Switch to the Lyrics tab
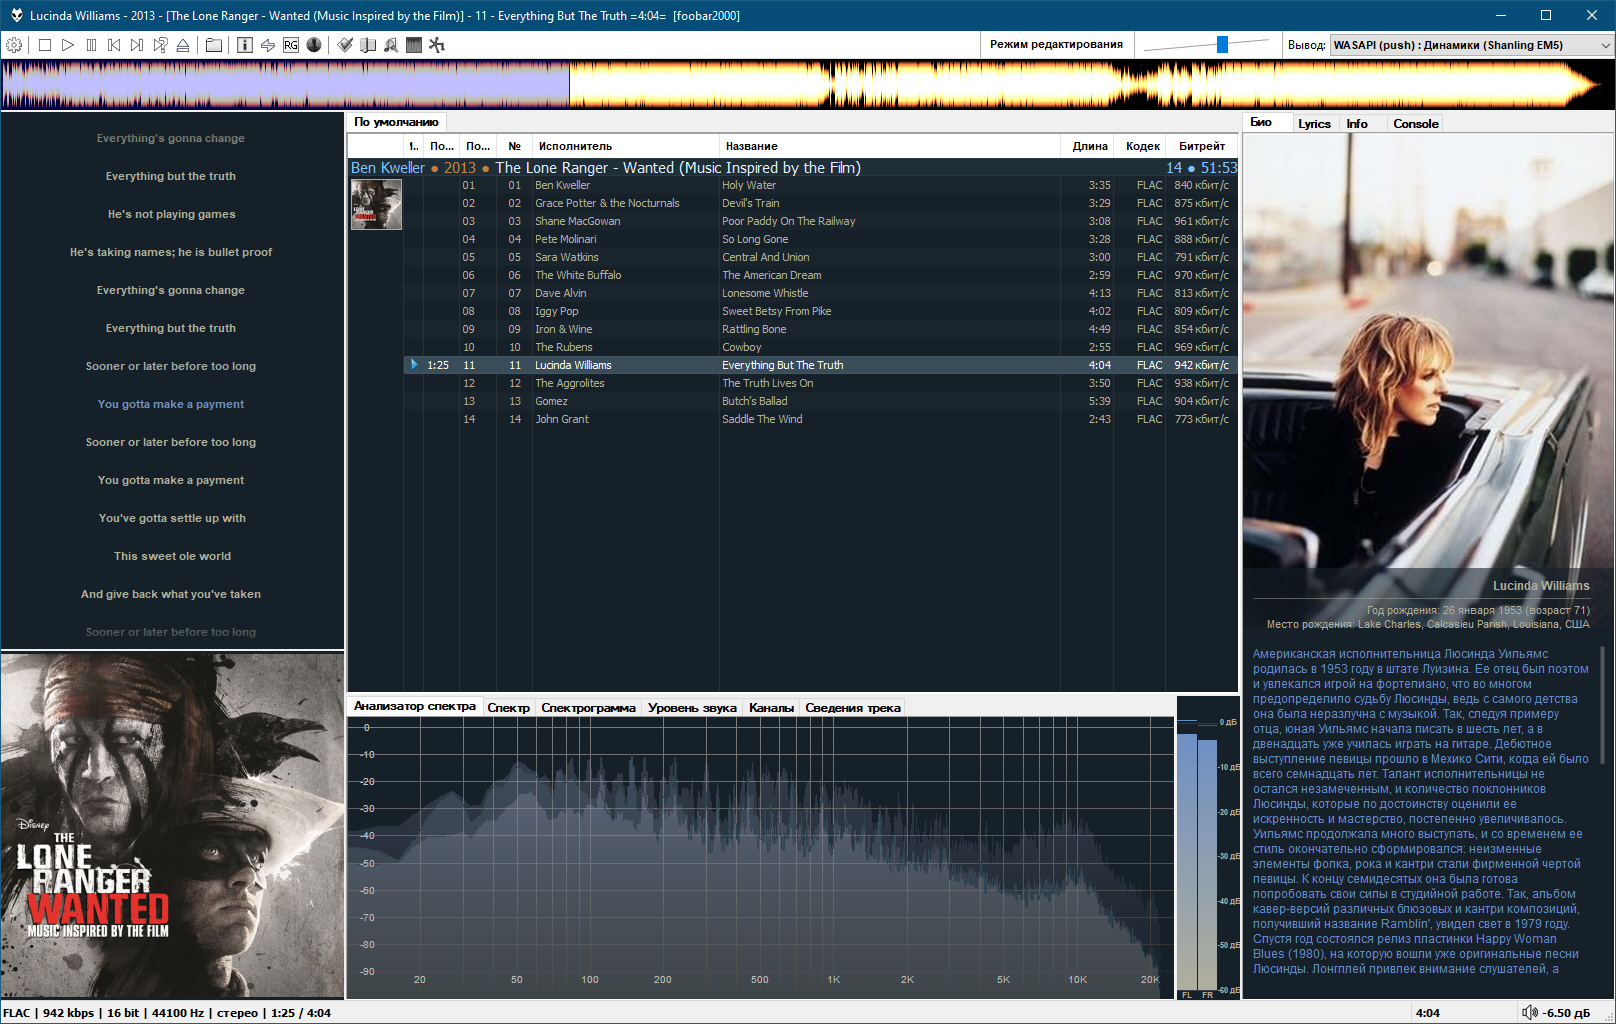This screenshot has width=1616, height=1024. click(x=1315, y=122)
